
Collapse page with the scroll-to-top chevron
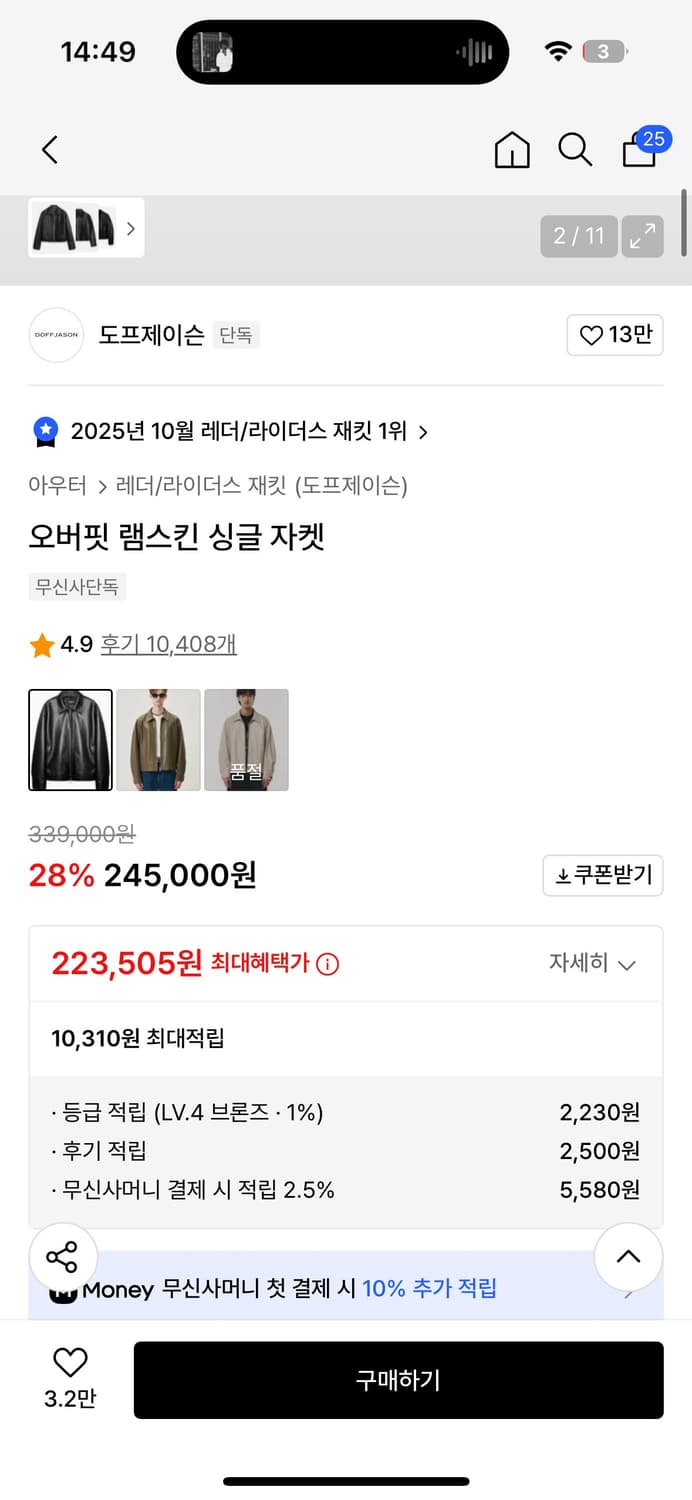(628, 1257)
